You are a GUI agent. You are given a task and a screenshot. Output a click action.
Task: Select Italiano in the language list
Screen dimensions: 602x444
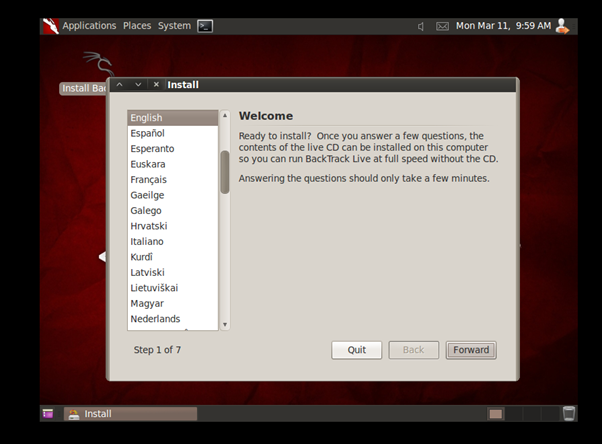coord(173,242)
